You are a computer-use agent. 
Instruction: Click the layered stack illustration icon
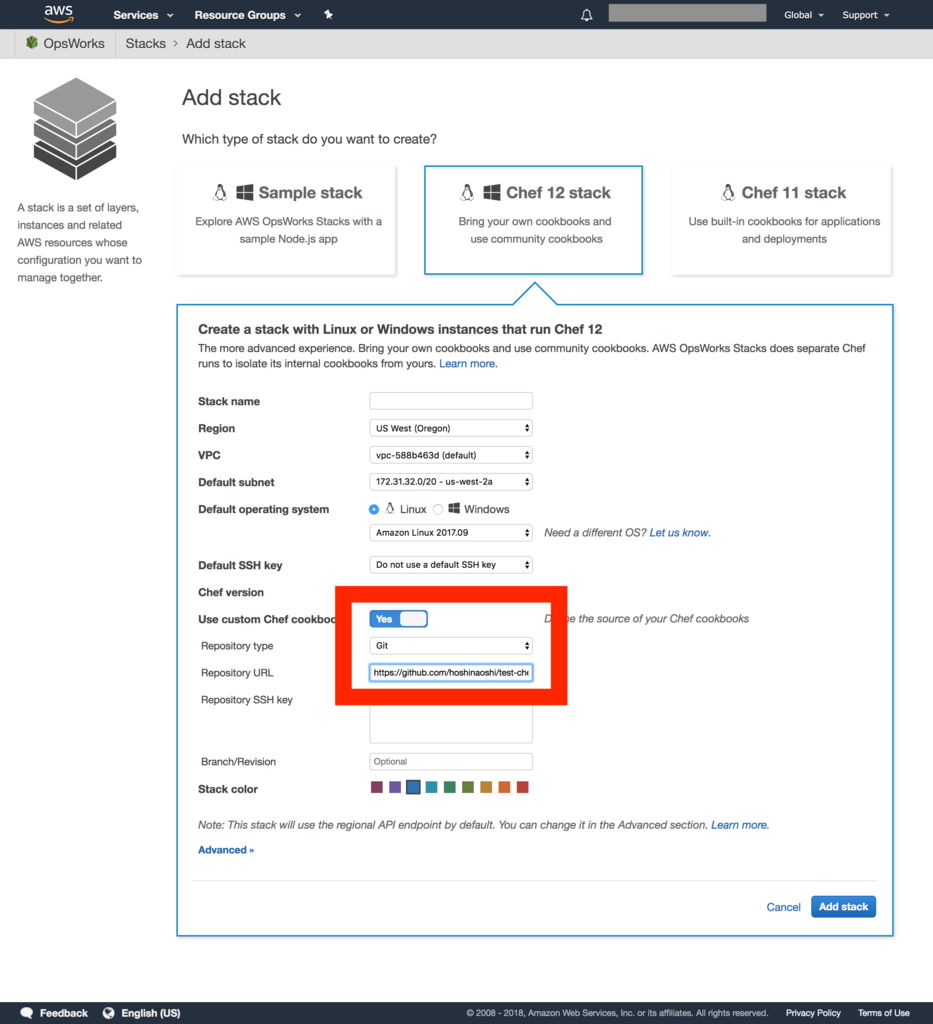(75, 129)
